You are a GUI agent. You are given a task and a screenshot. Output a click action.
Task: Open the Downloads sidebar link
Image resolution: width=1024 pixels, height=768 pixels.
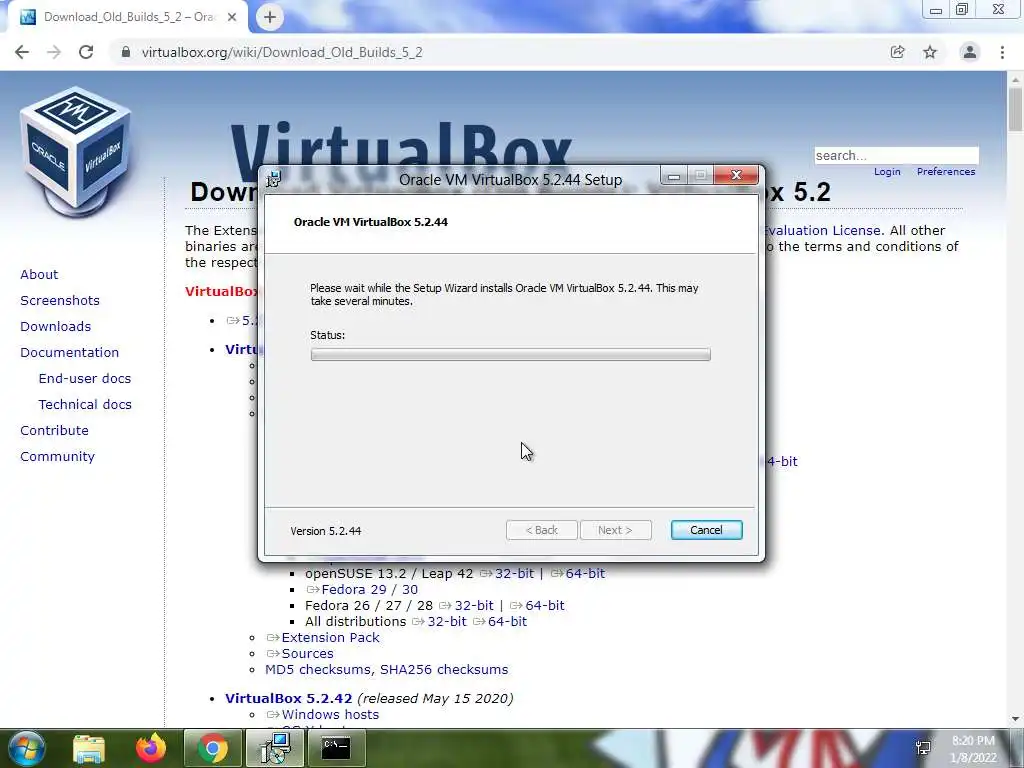[x=56, y=327]
